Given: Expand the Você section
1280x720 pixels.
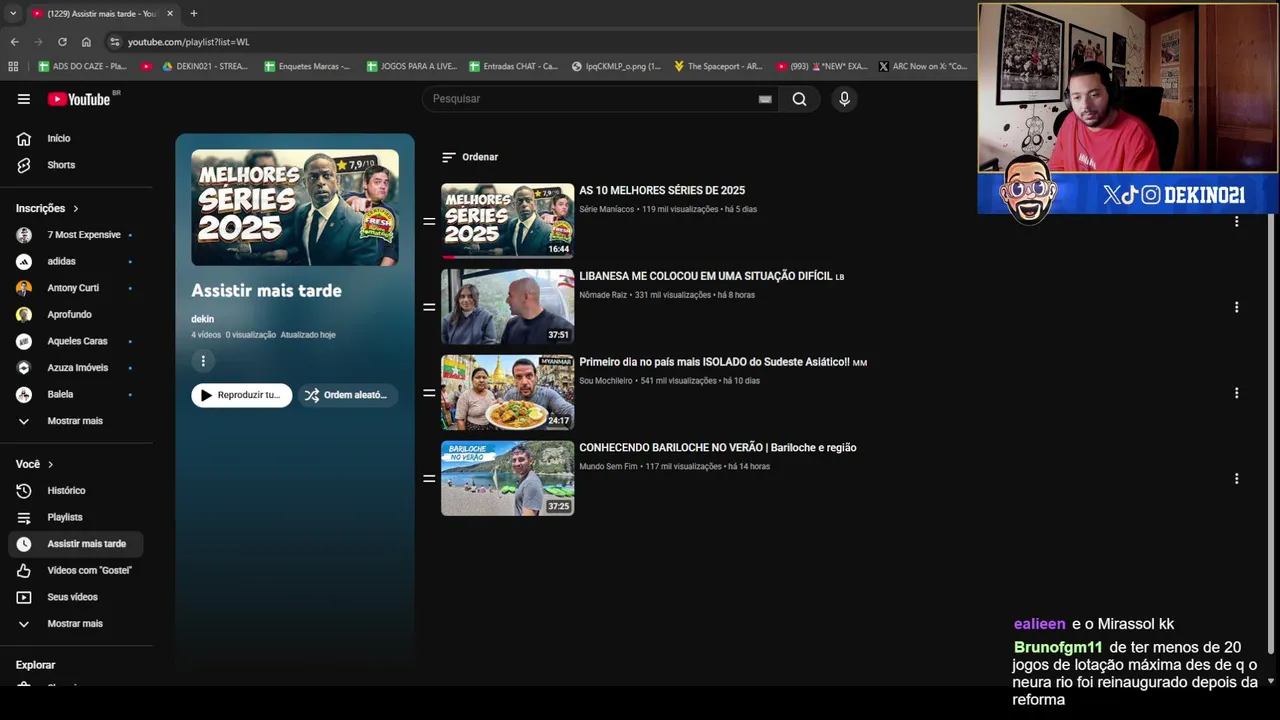Looking at the screenshot, I should point(35,464).
